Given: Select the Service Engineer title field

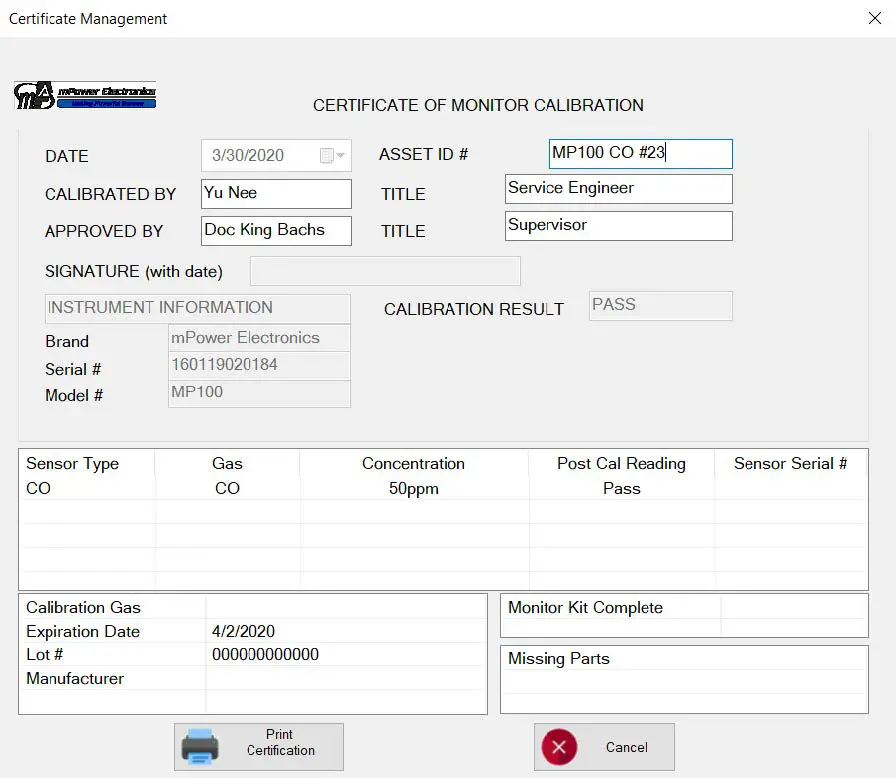Looking at the screenshot, I should (618, 188).
